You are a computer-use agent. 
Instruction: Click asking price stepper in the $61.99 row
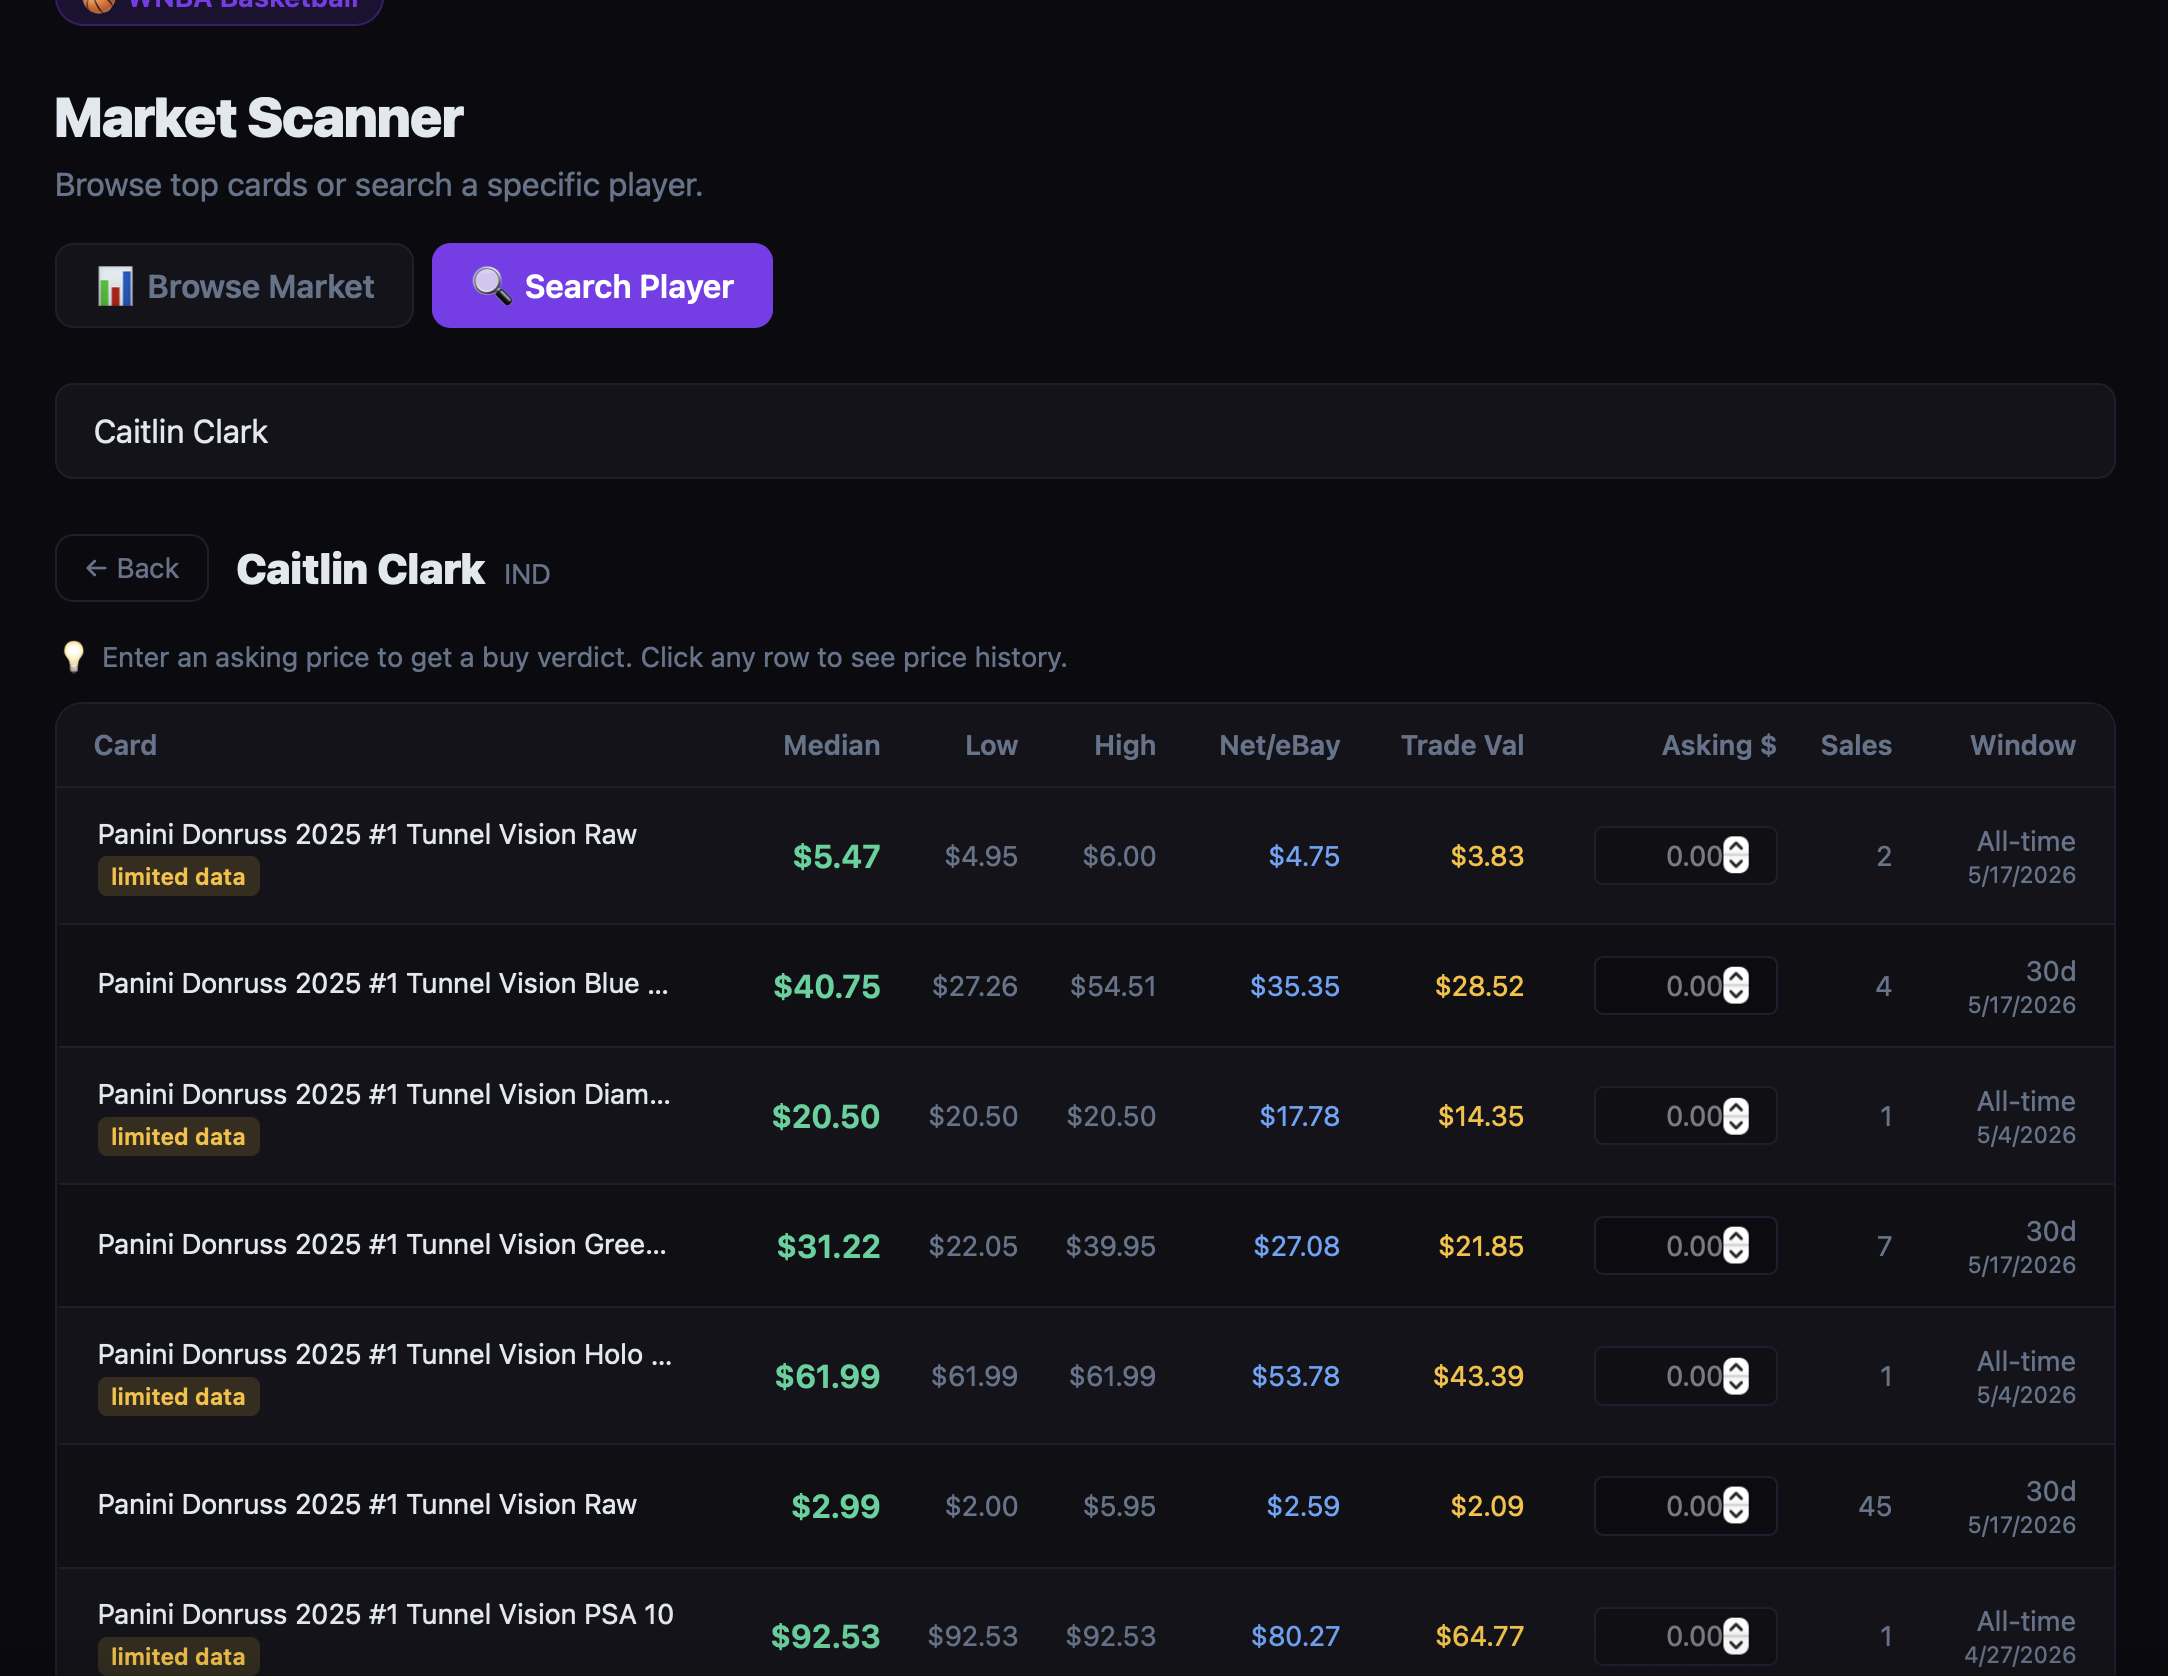(1737, 1376)
